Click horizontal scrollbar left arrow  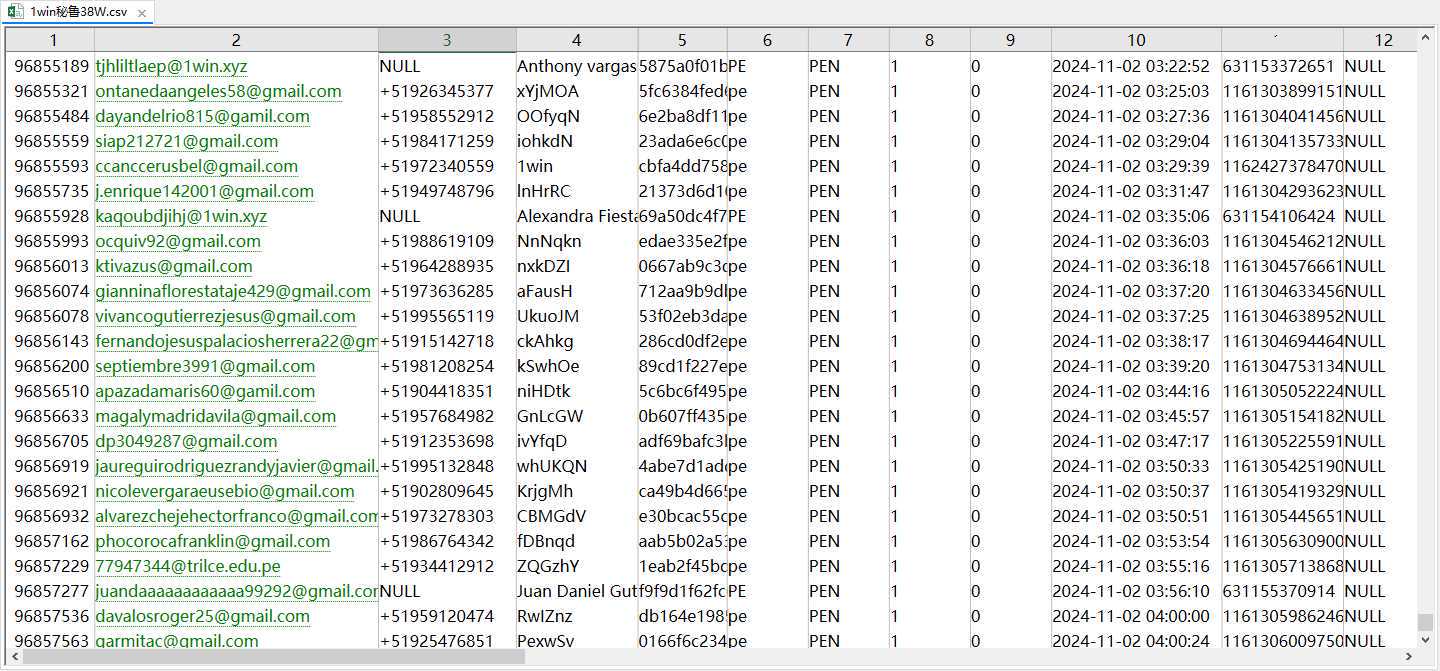[x=15, y=657]
